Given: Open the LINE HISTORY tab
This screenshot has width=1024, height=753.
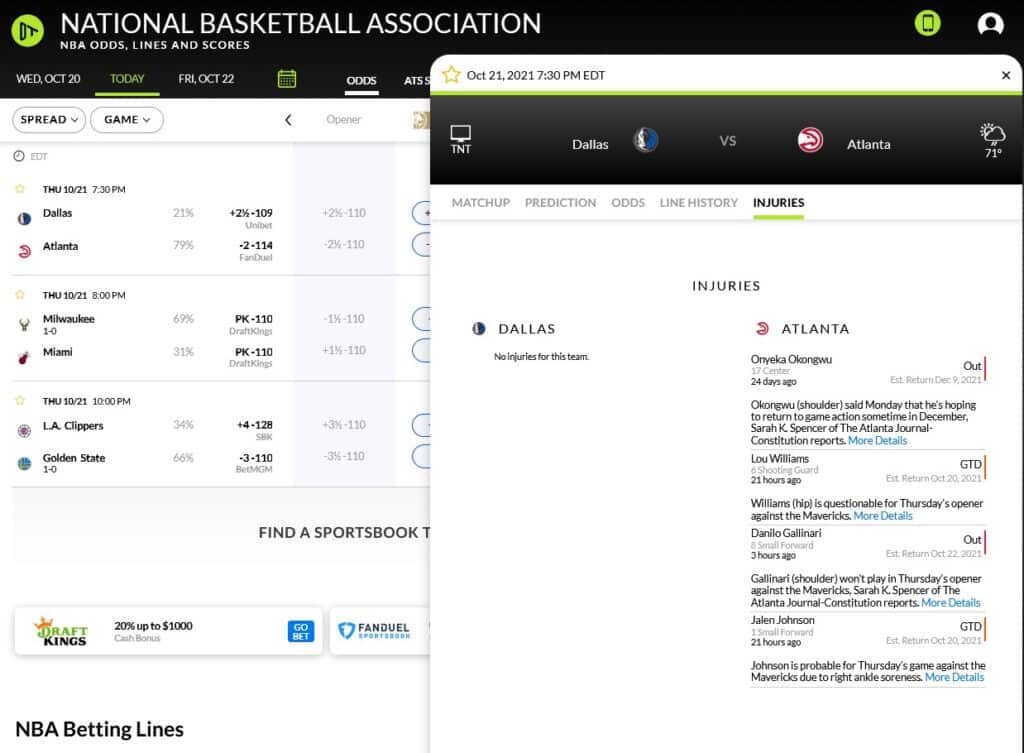Looking at the screenshot, I should 698,202.
